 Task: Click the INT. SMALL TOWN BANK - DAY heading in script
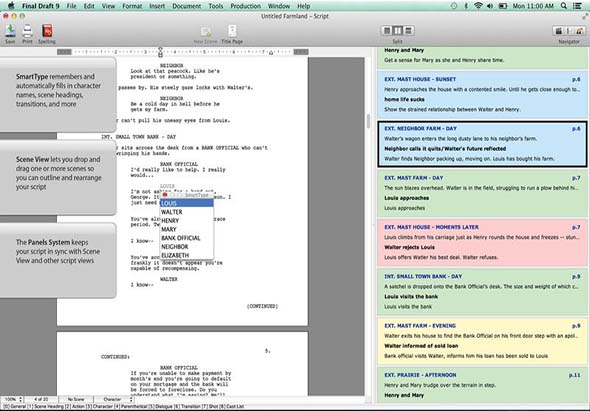138,137
